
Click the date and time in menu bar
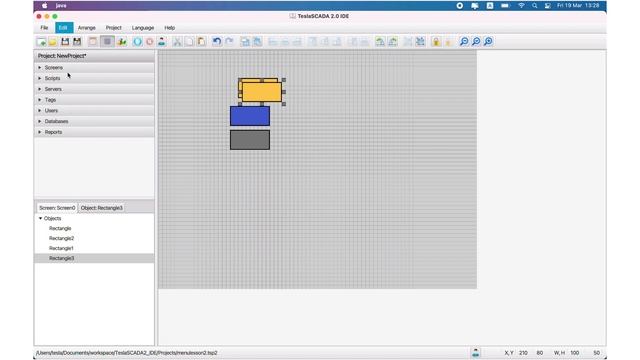(x=578, y=5)
